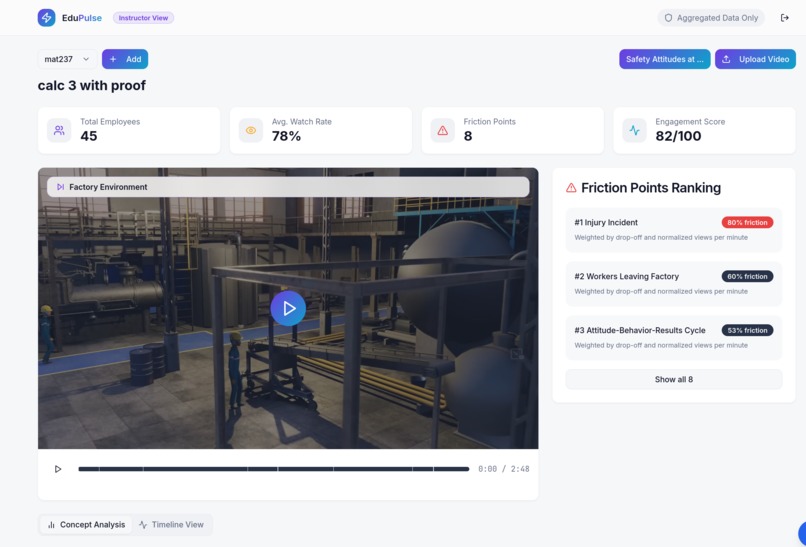Click the upload arrow icon in Upload Video
This screenshot has width=806, height=547.
coord(726,59)
